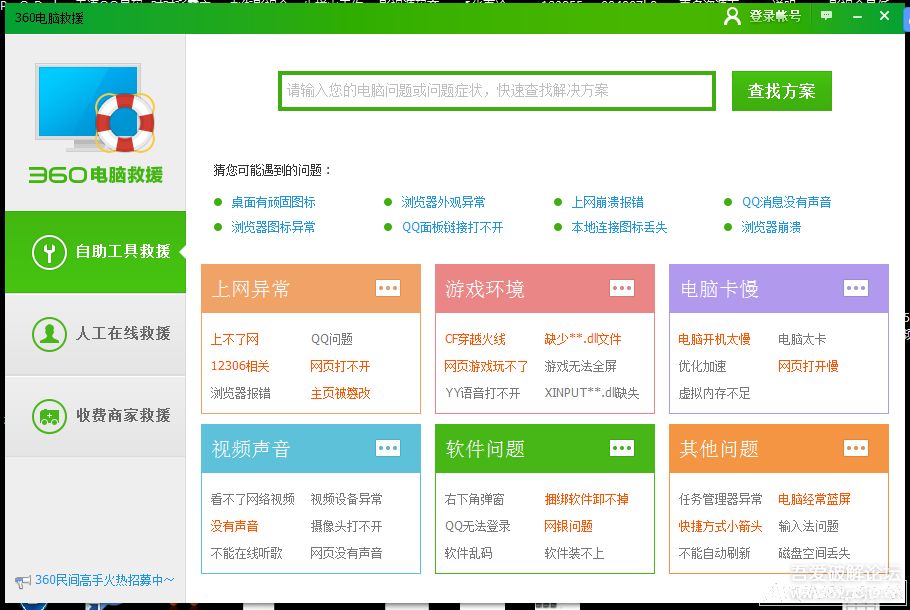Screen dimensions: 910x610
Task: Click the 查找方案 search button
Action: [781, 90]
